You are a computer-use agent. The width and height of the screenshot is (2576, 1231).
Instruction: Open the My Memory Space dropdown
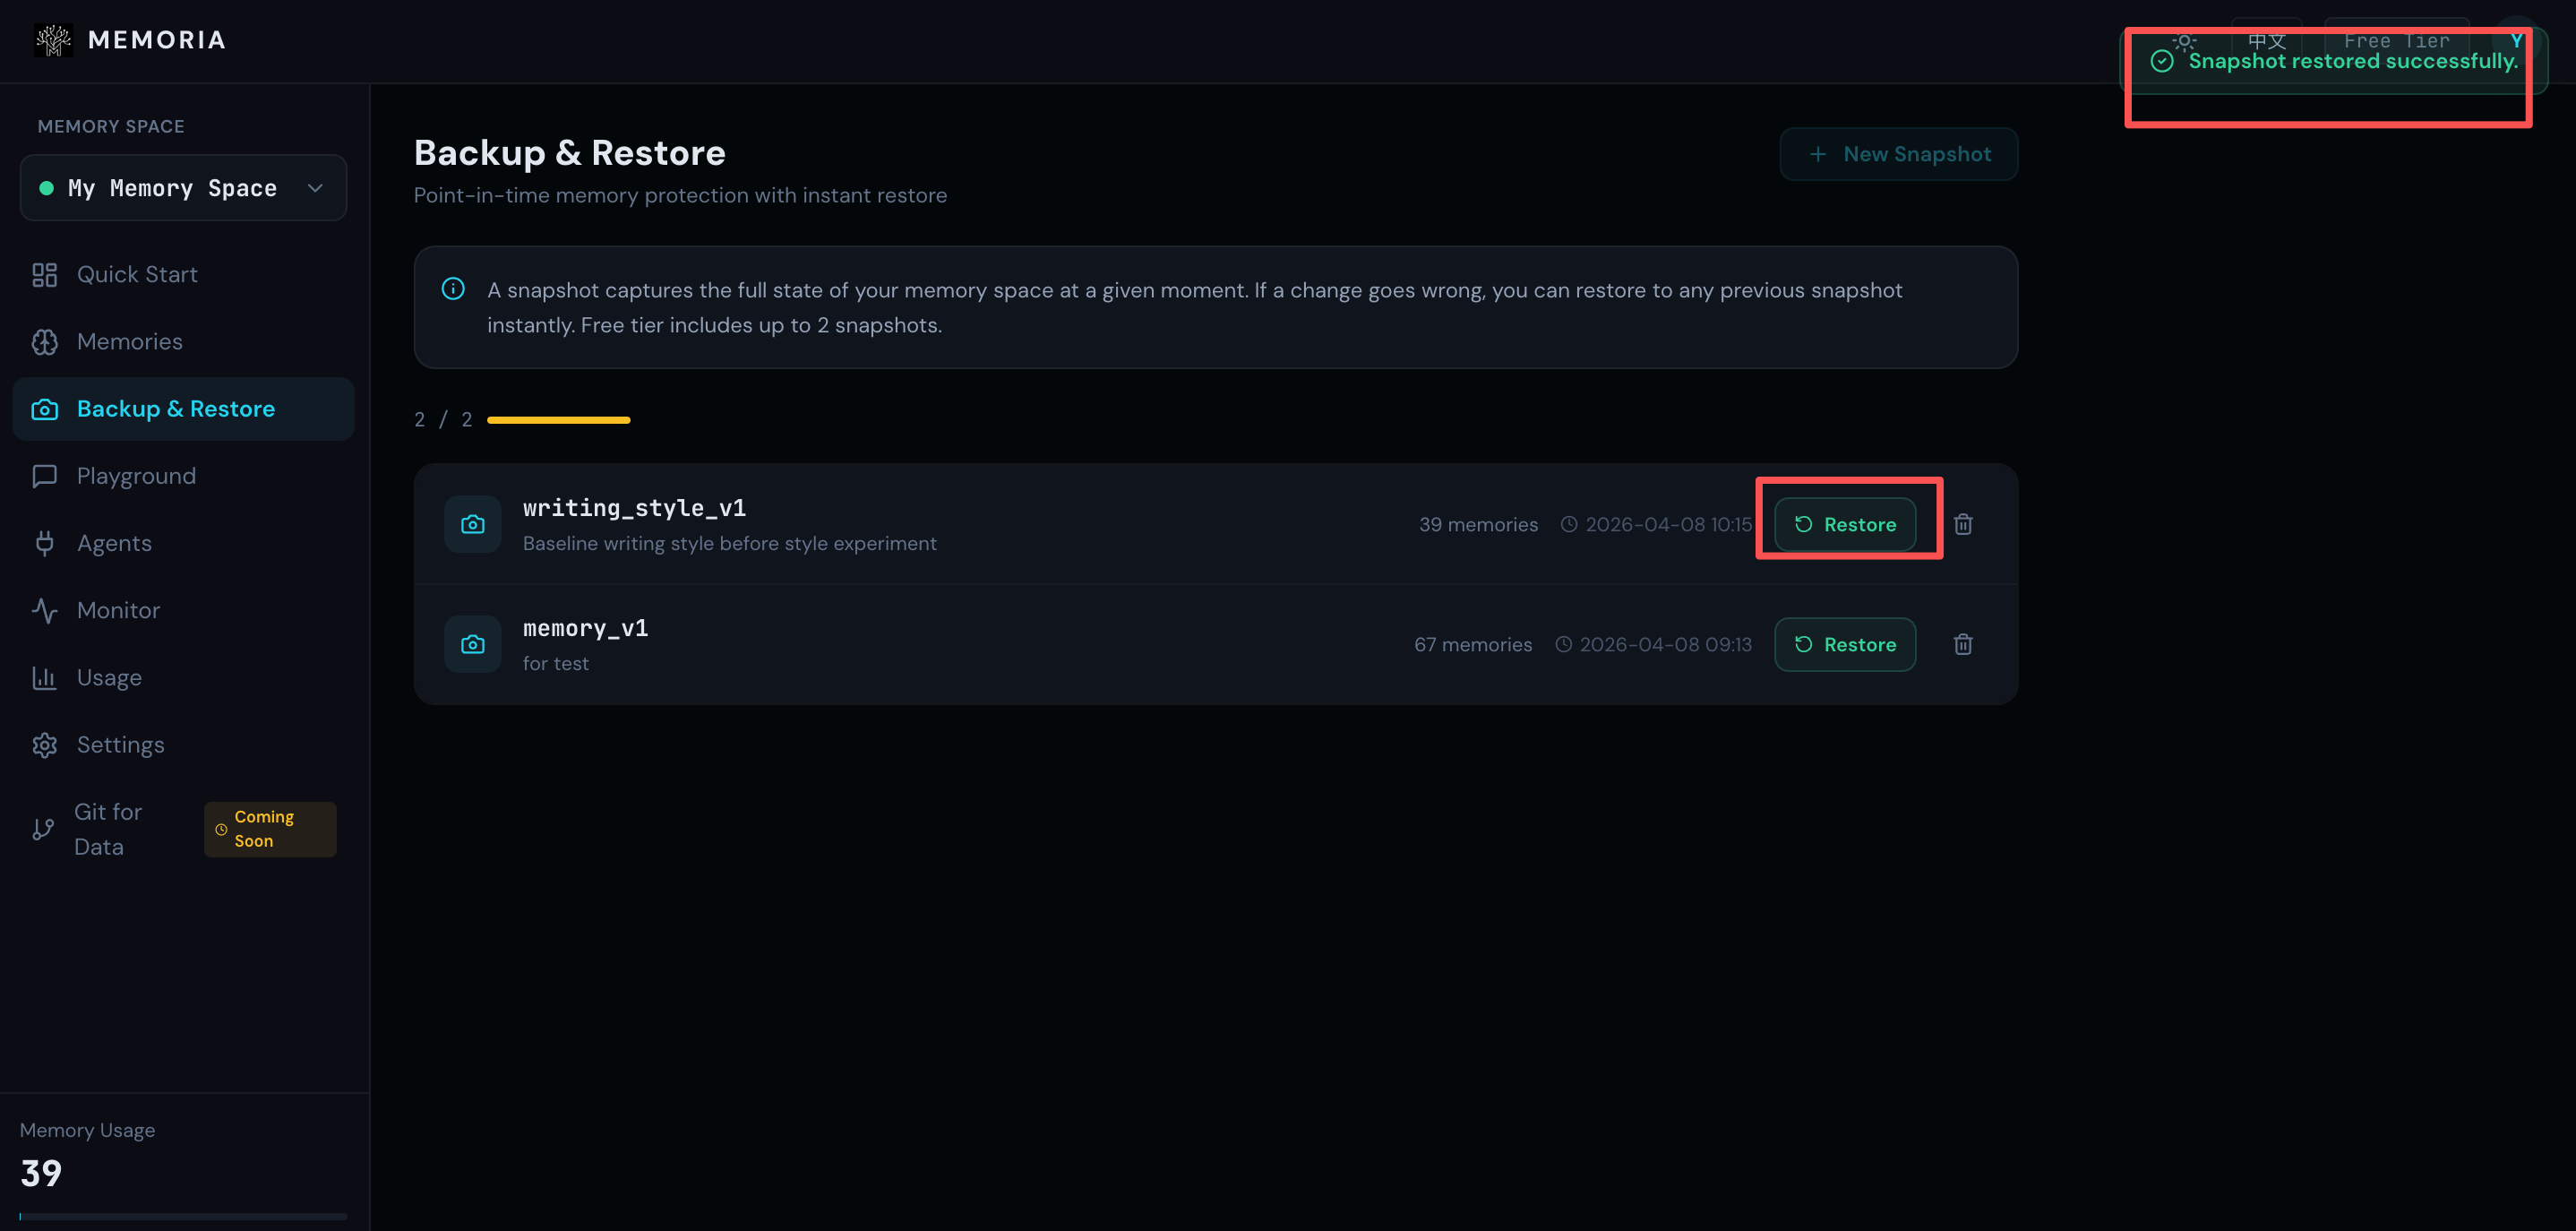[183, 188]
